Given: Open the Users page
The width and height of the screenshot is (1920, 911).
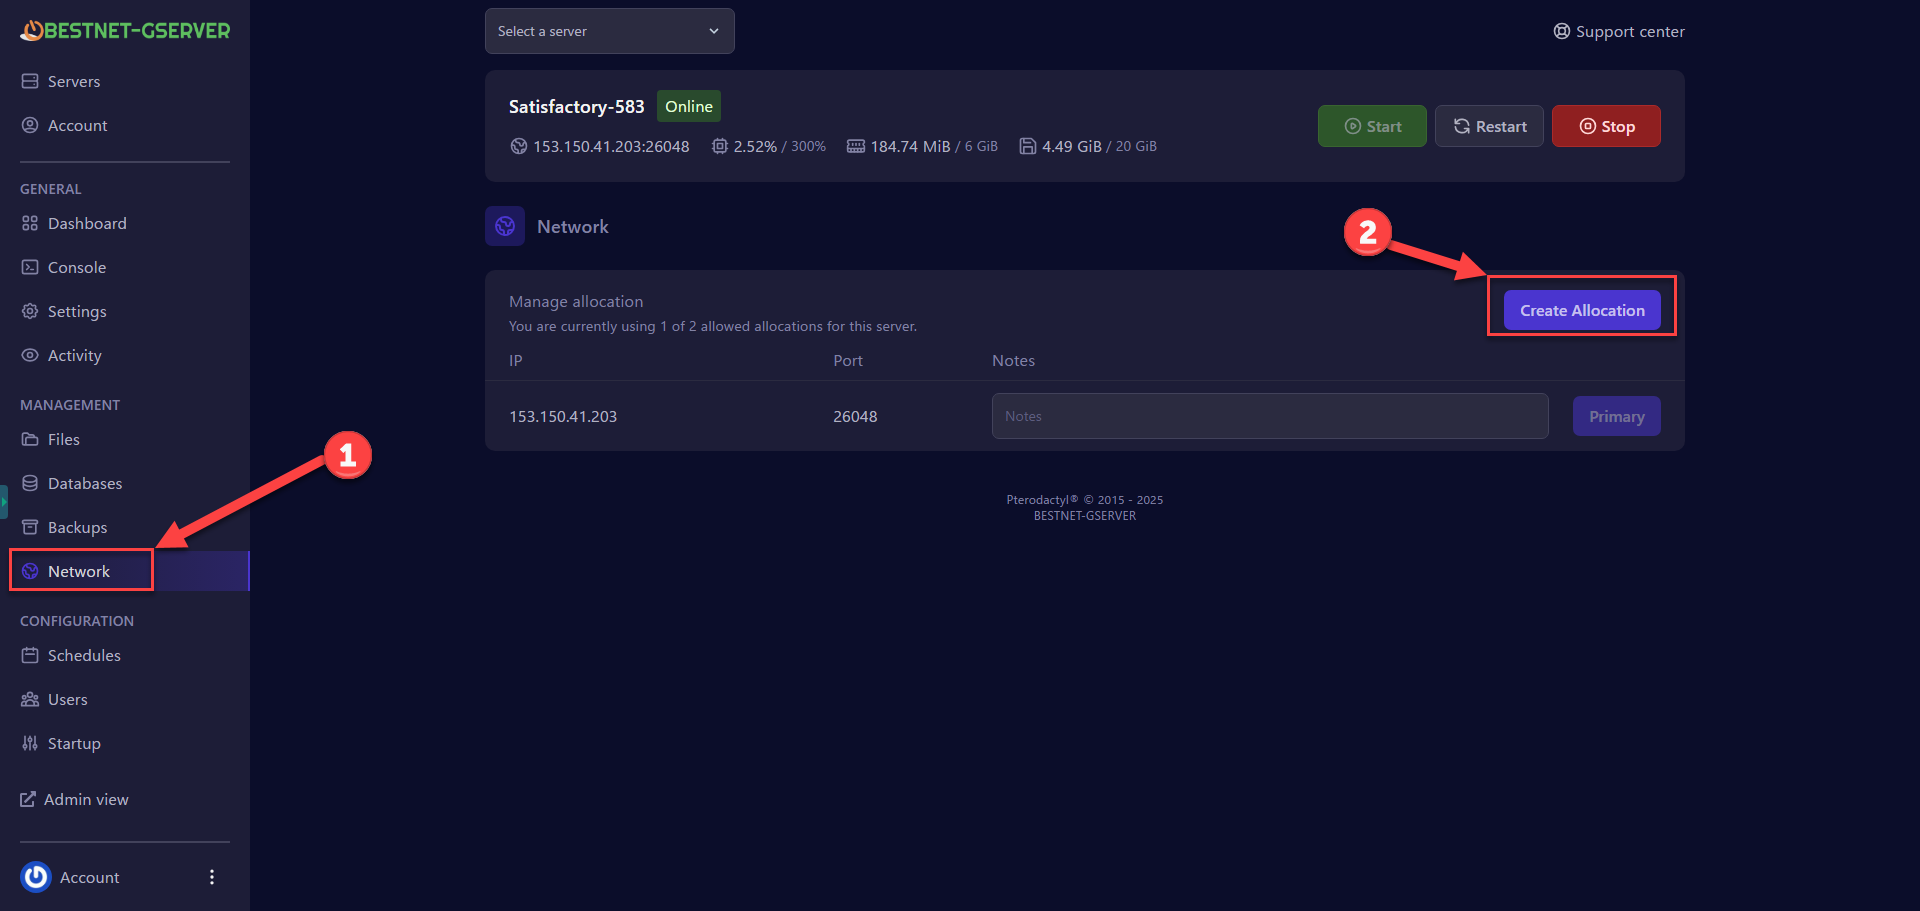Looking at the screenshot, I should click(68, 699).
